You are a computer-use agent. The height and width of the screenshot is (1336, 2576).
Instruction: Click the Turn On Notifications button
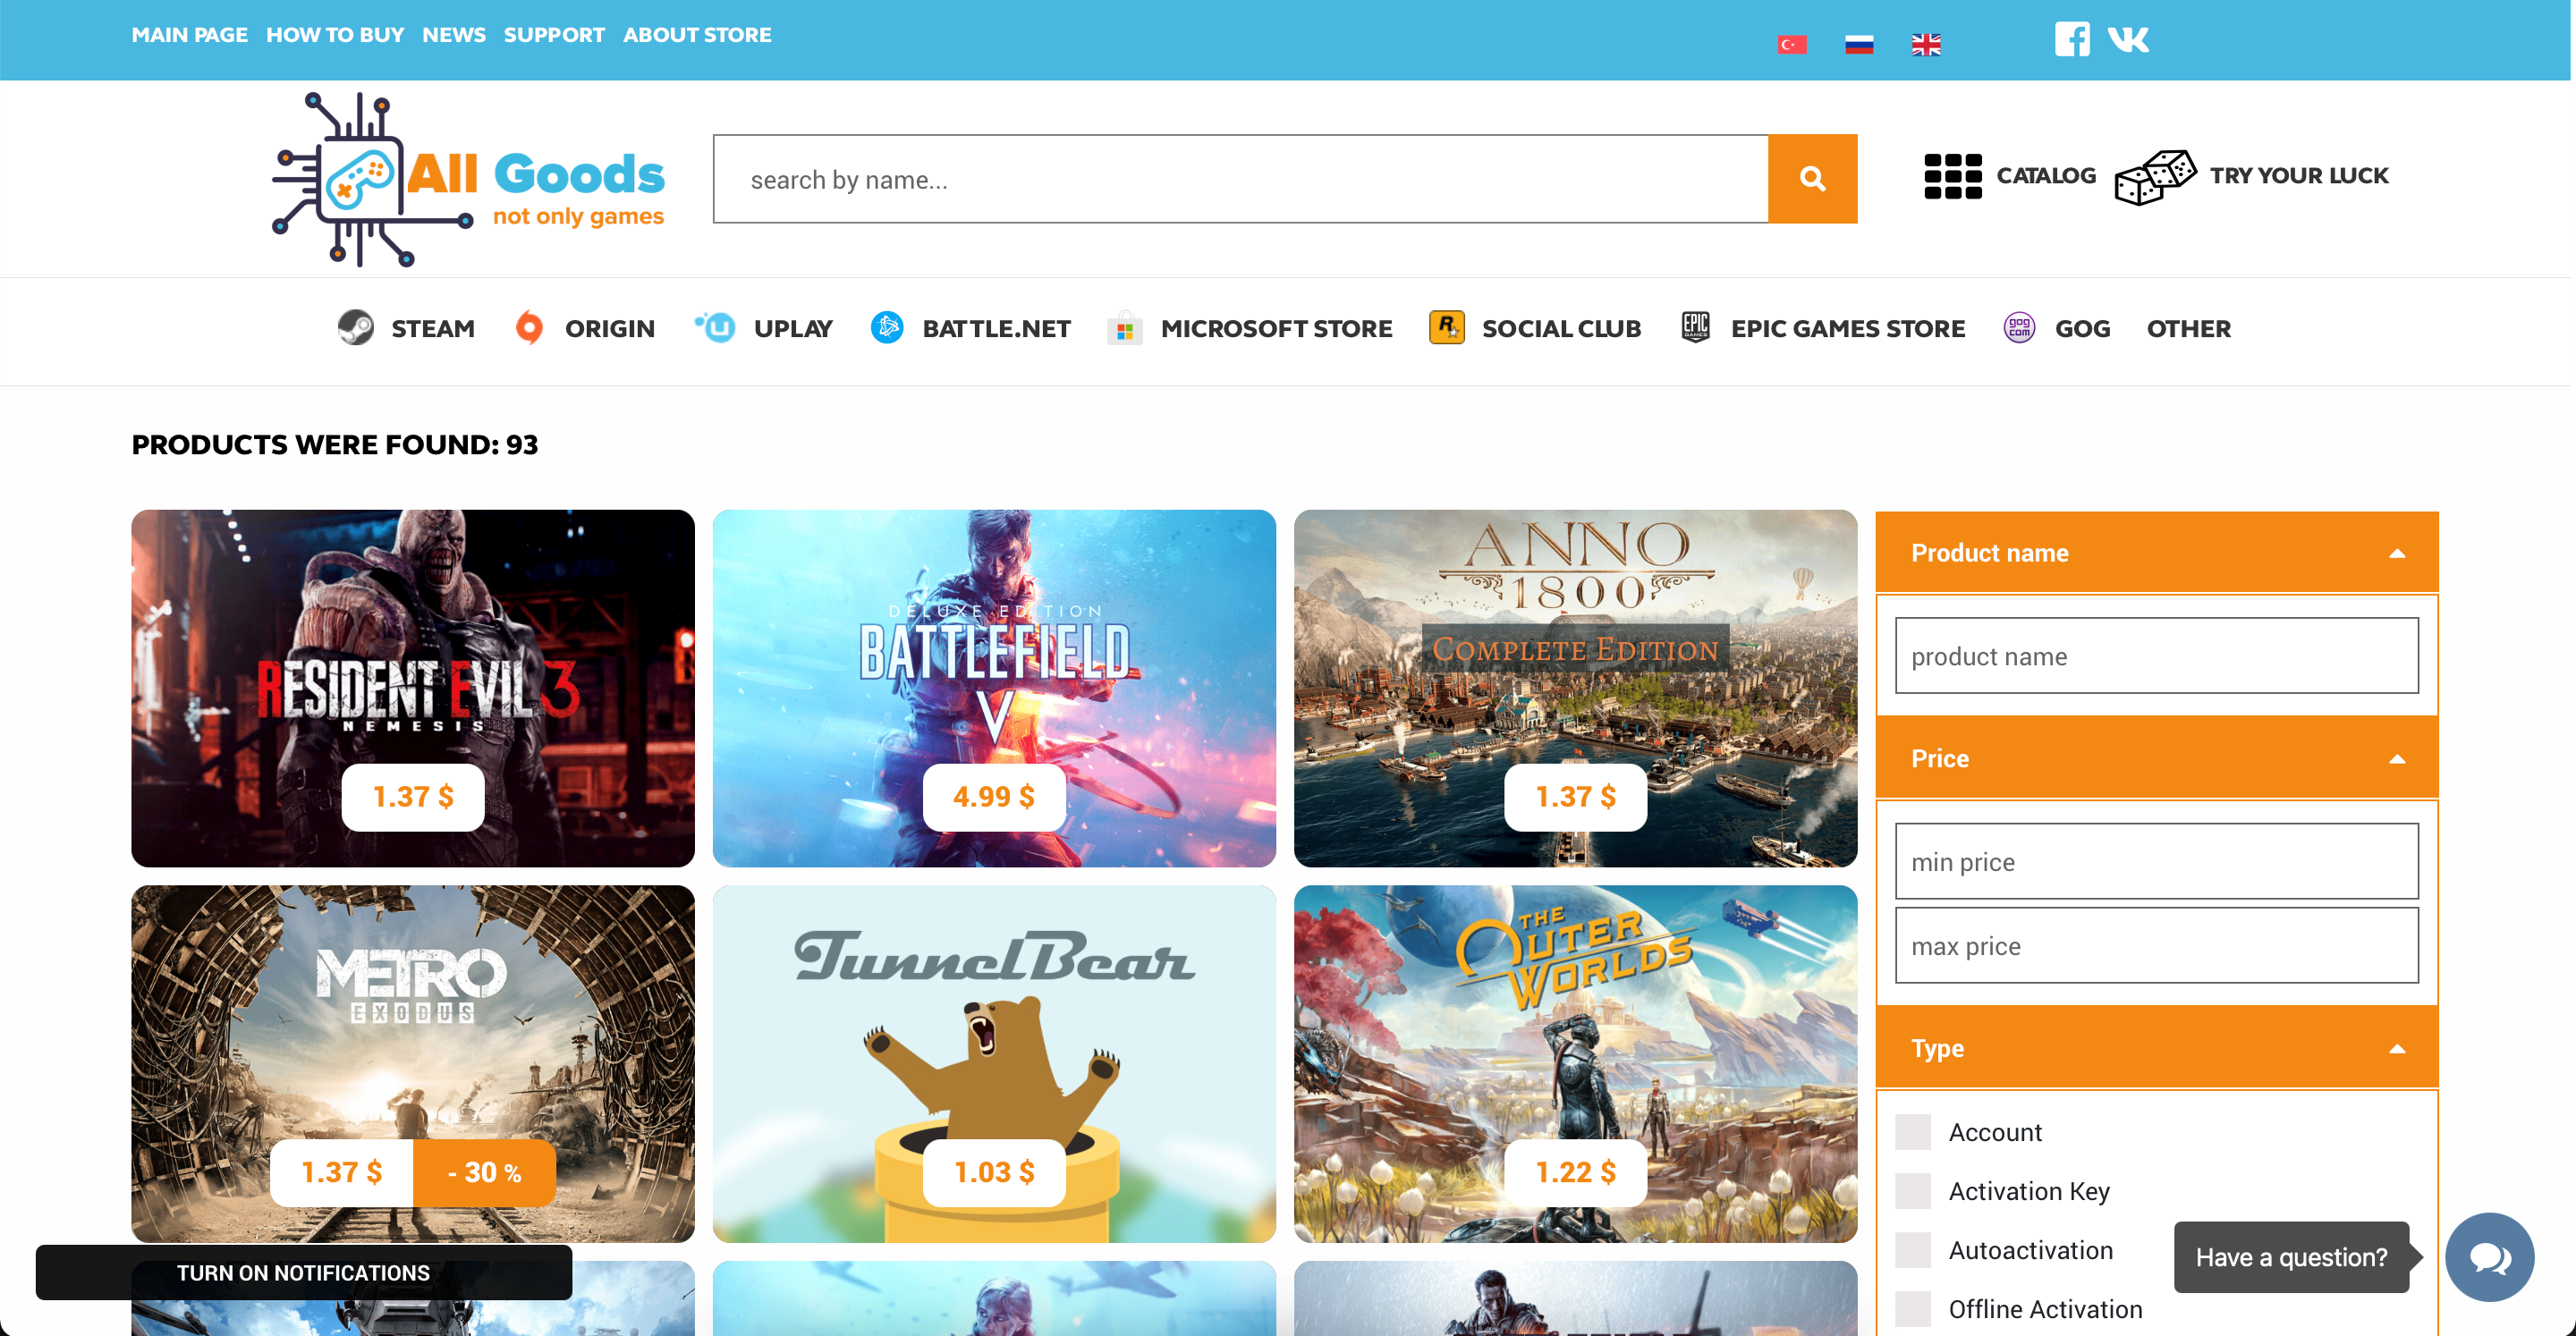(303, 1273)
